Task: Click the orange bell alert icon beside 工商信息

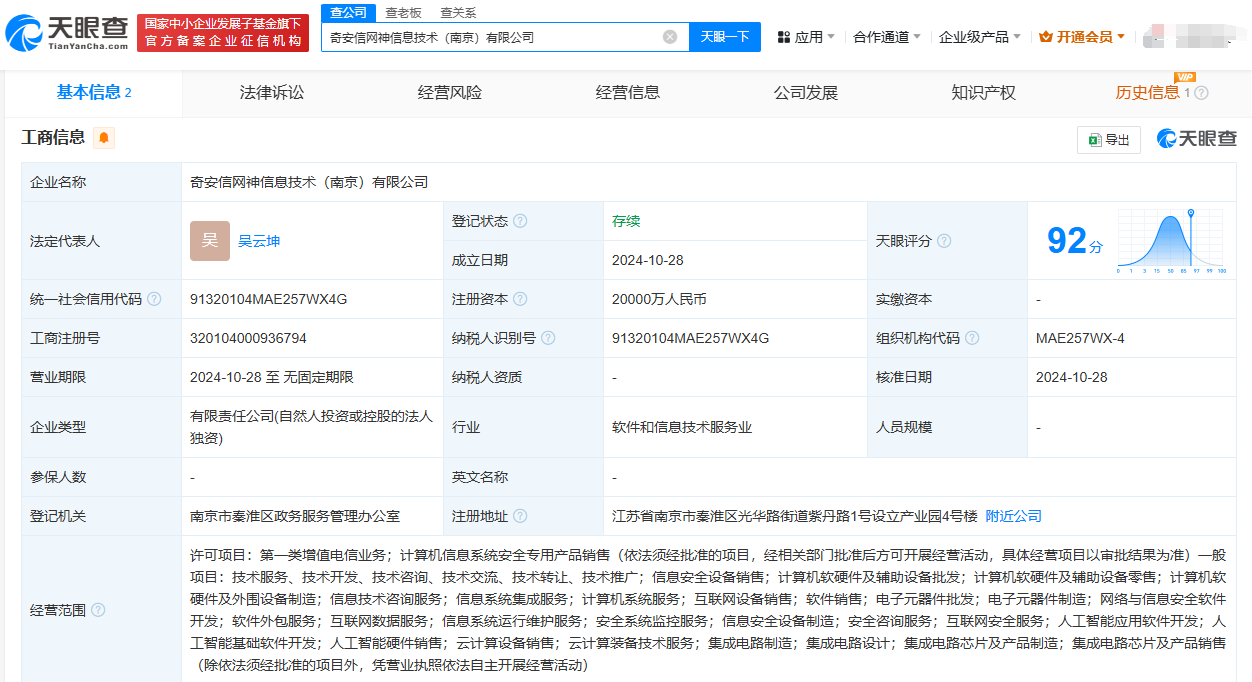Action: tap(104, 138)
